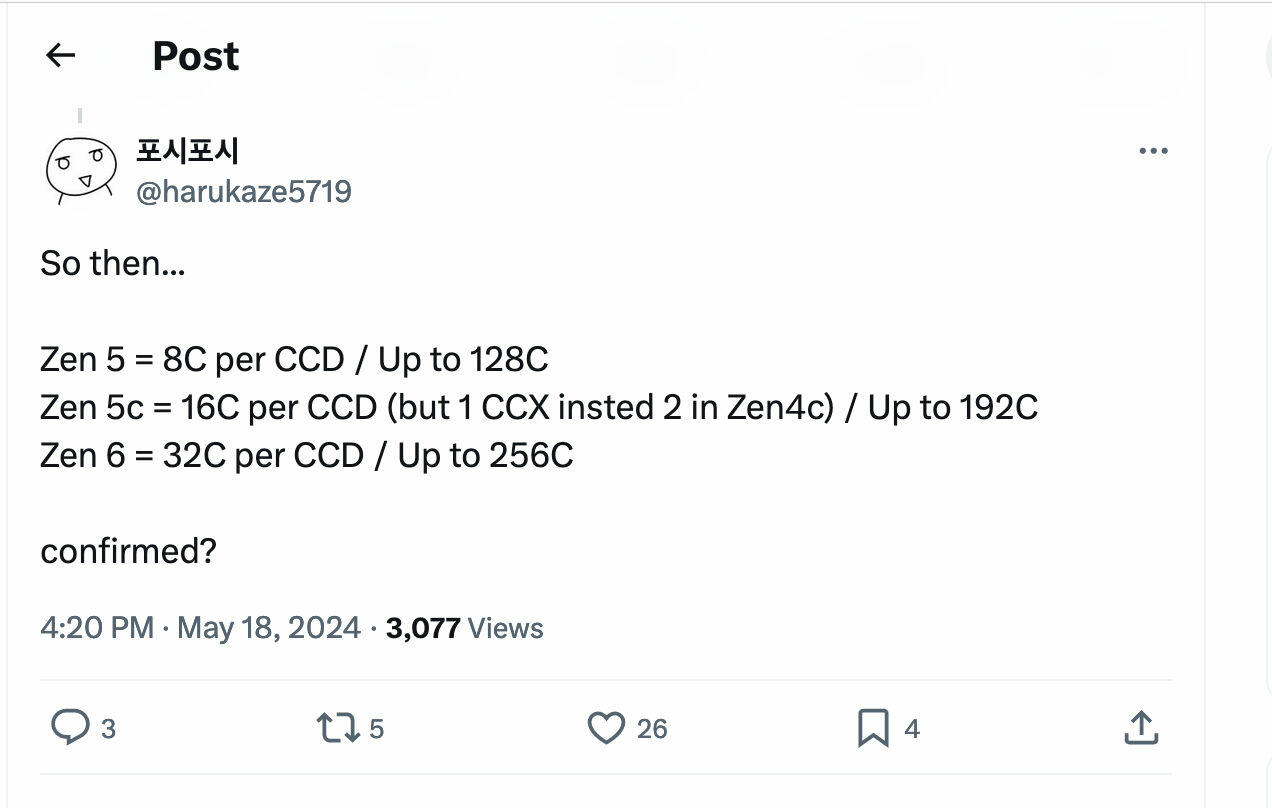Click the reply count number 3
Screen dimensions: 1272x808
click(x=108, y=729)
